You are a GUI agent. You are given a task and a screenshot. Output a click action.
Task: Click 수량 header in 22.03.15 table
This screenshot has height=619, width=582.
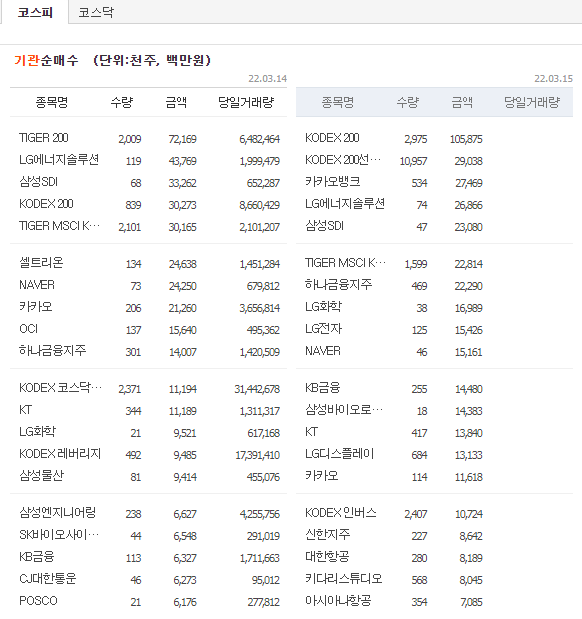[x=408, y=103]
